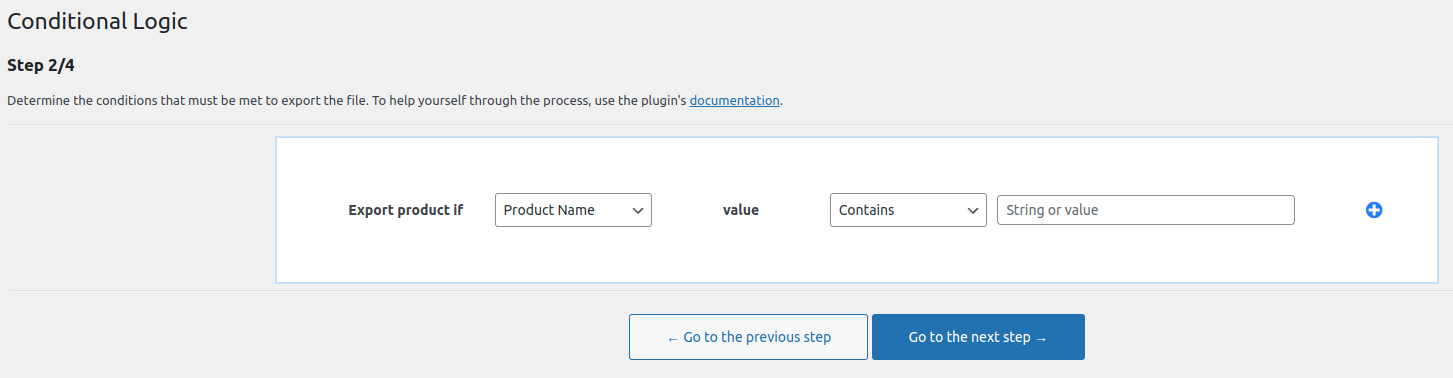Focus the String or value field
The image size is (1453, 378).
tap(1146, 210)
